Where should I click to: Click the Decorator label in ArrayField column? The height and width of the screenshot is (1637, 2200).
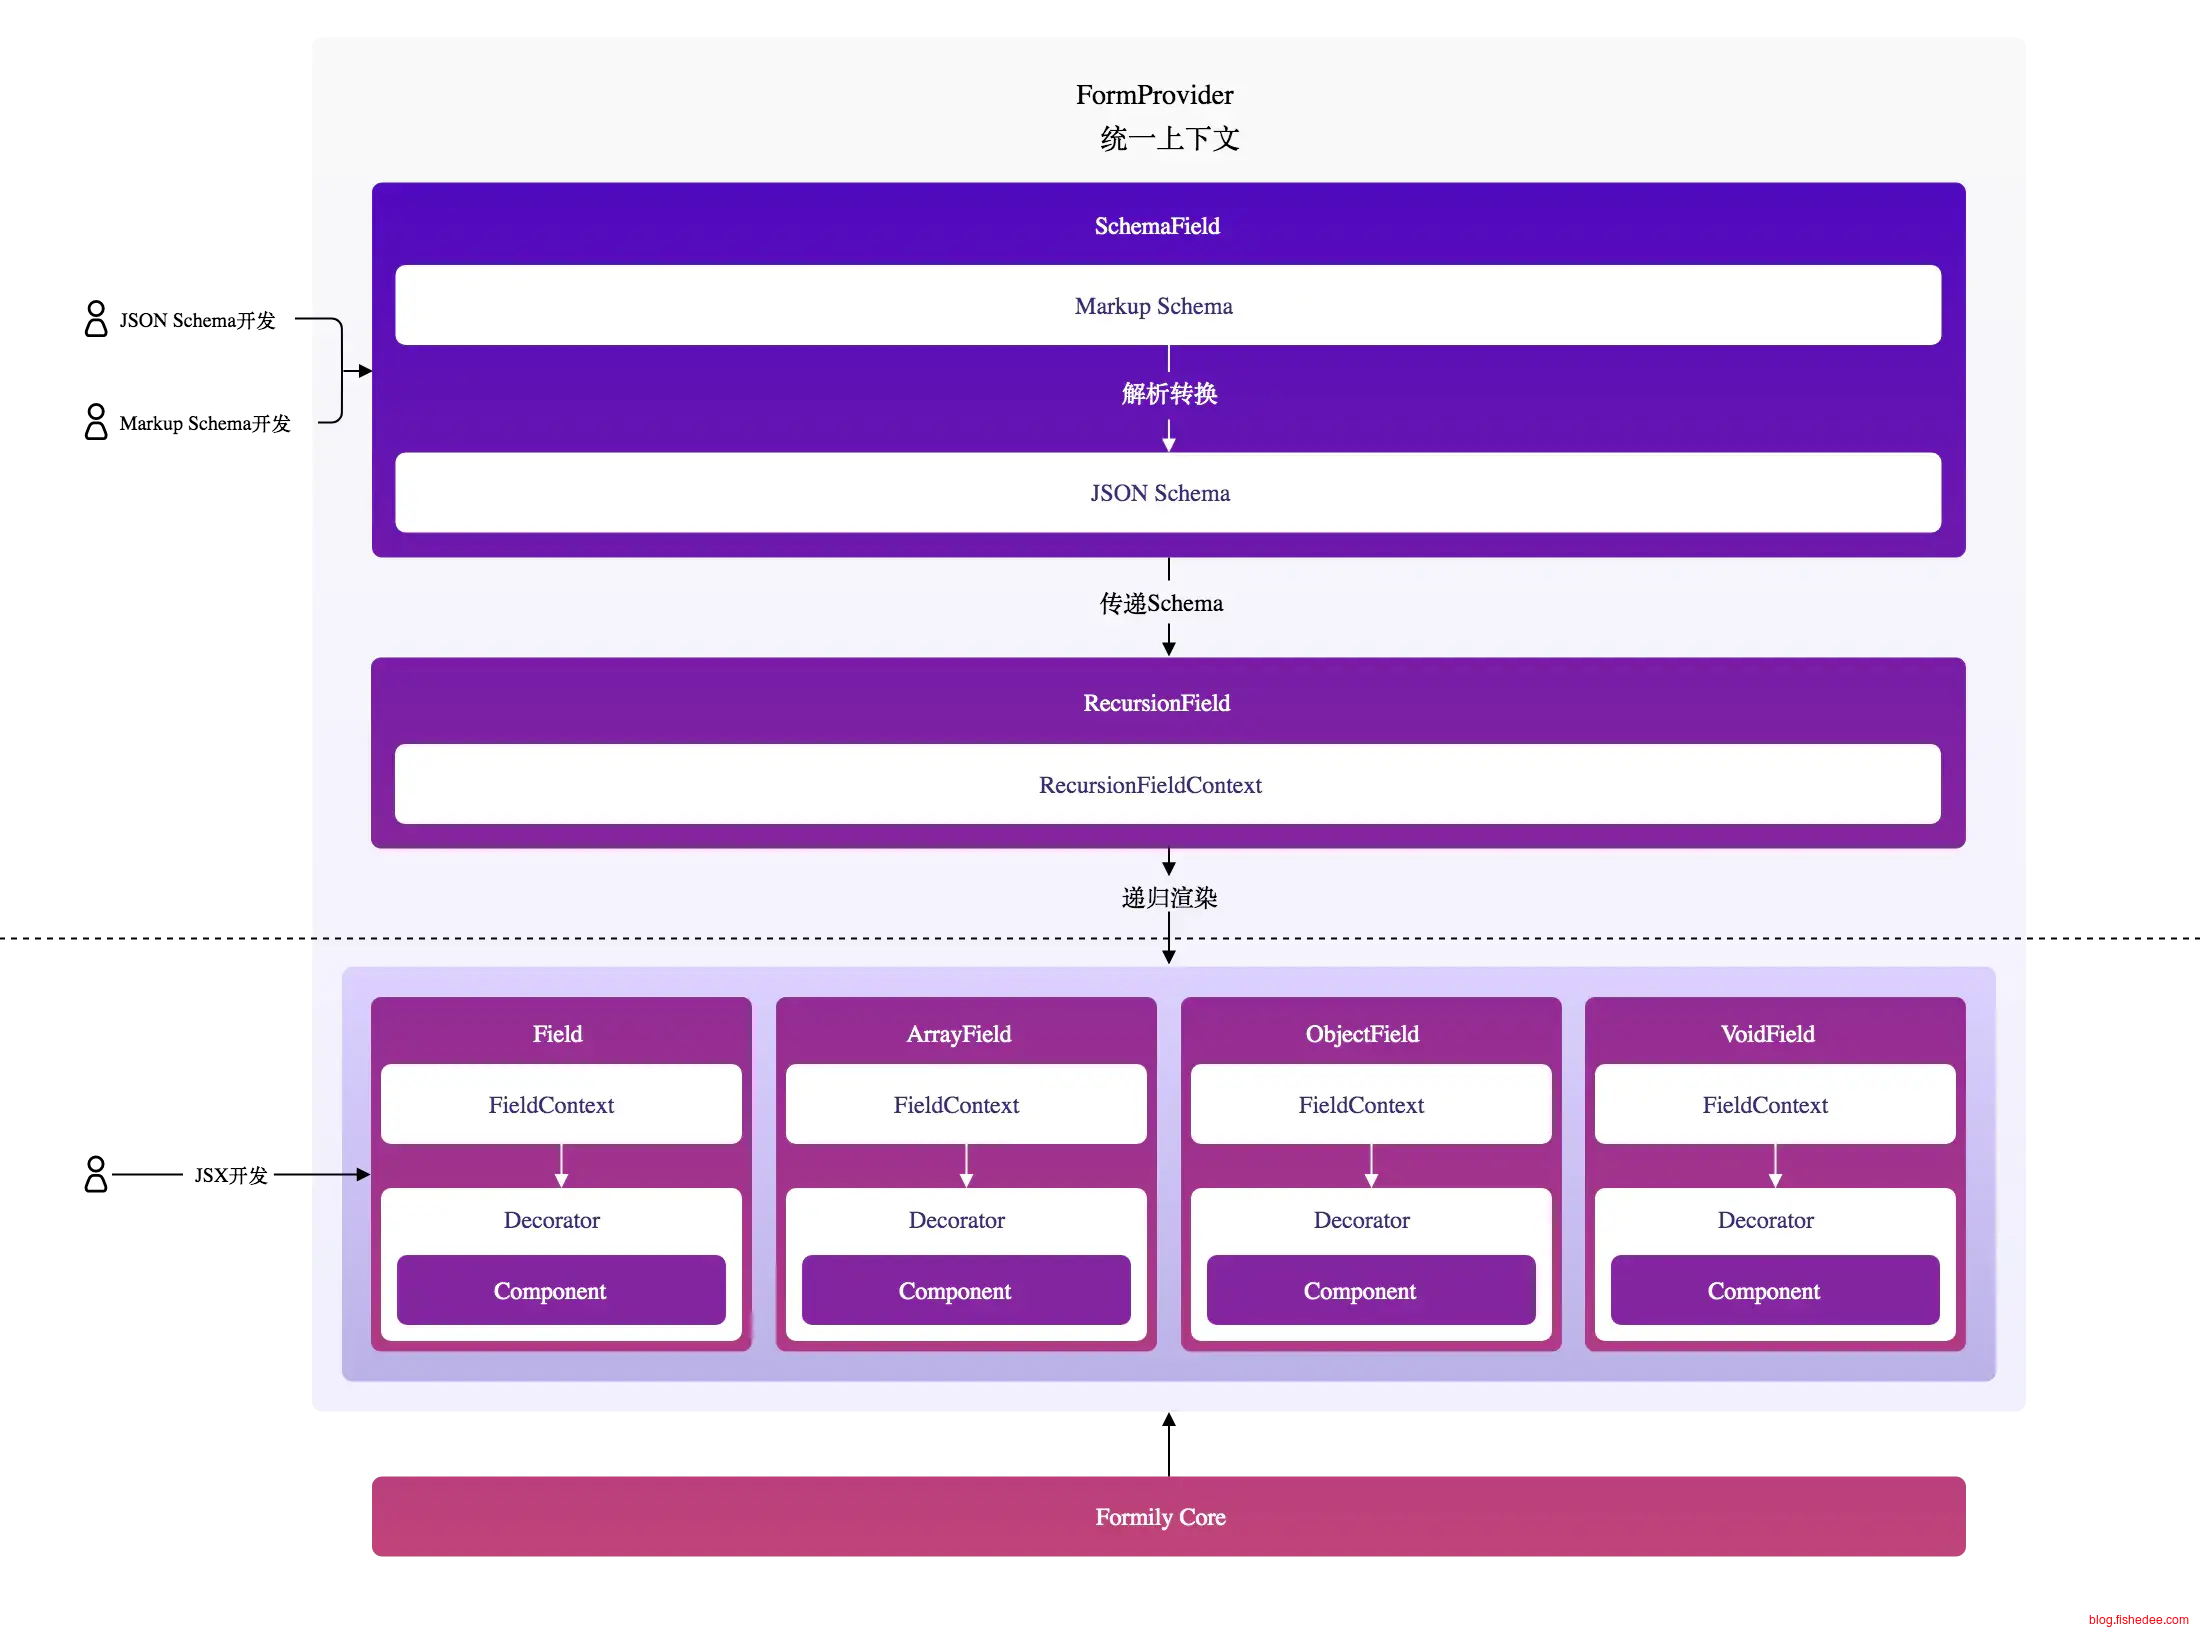pos(957,1220)
